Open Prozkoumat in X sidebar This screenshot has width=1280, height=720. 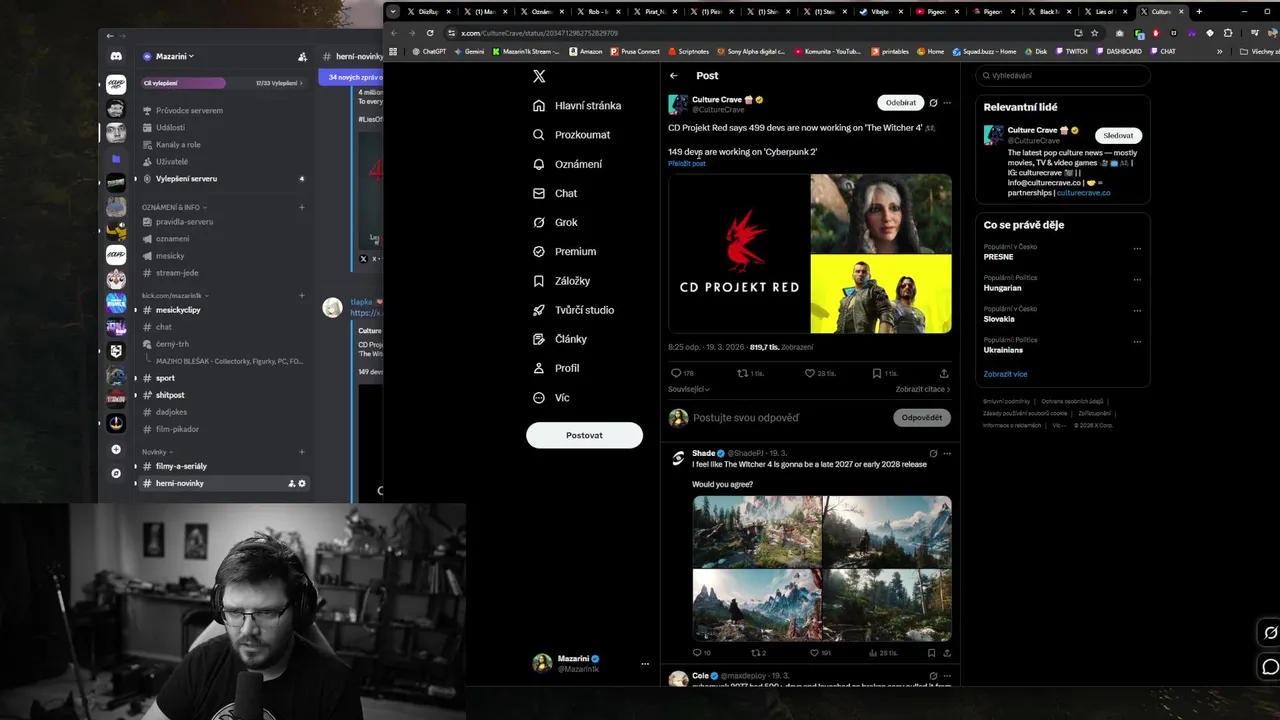(x=571, y=134)
